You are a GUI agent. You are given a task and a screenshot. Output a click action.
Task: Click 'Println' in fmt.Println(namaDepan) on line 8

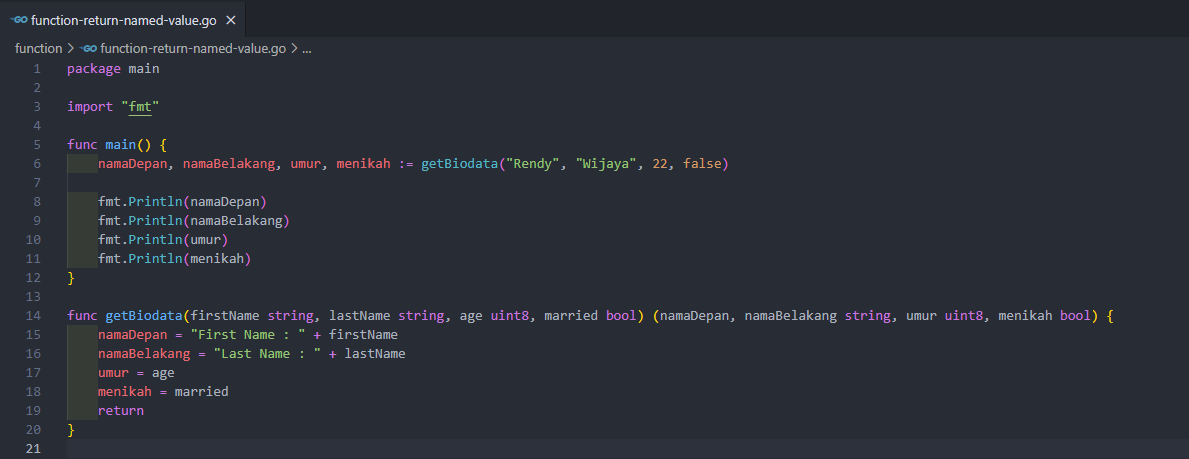(x=155, y=202)
